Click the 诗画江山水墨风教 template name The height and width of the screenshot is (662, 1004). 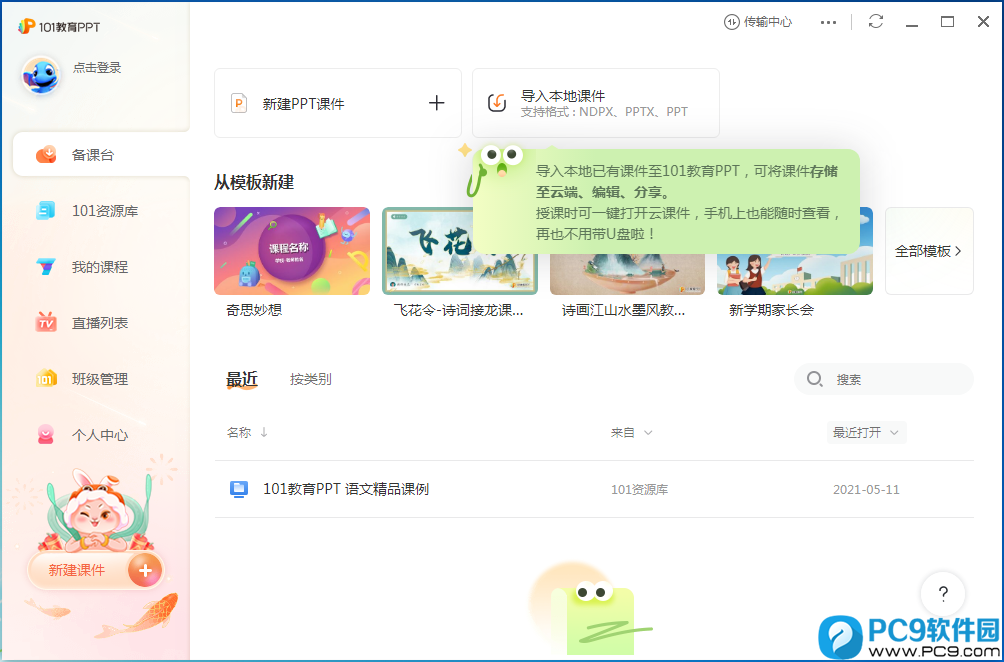[x=624, y=310]
